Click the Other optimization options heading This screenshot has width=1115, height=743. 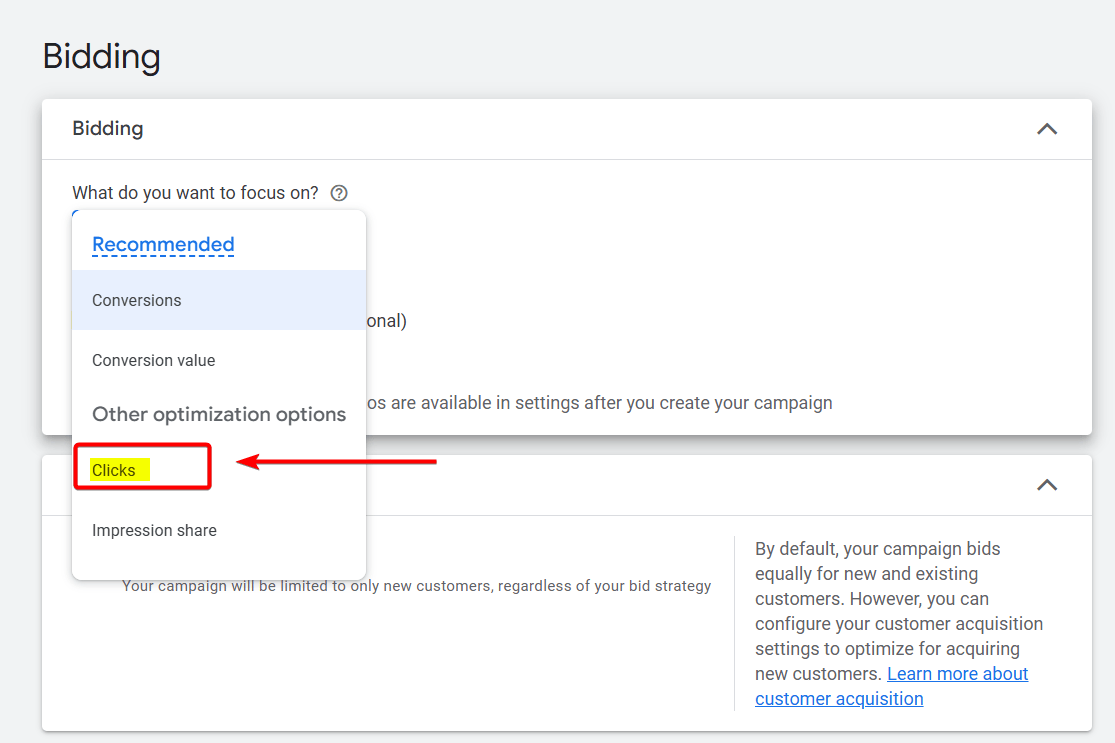click(x=219, y=414)
